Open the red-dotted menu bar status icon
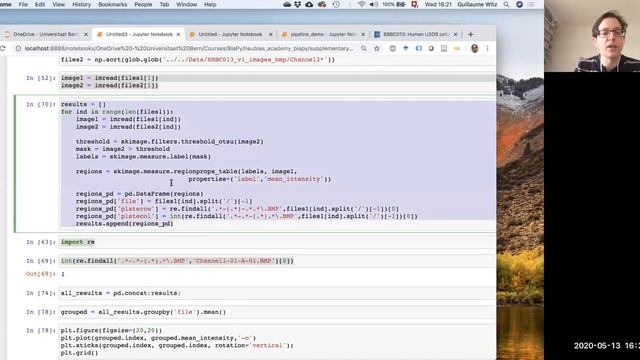The height and width of the screenshot is (360, 640). pos(322,4)
